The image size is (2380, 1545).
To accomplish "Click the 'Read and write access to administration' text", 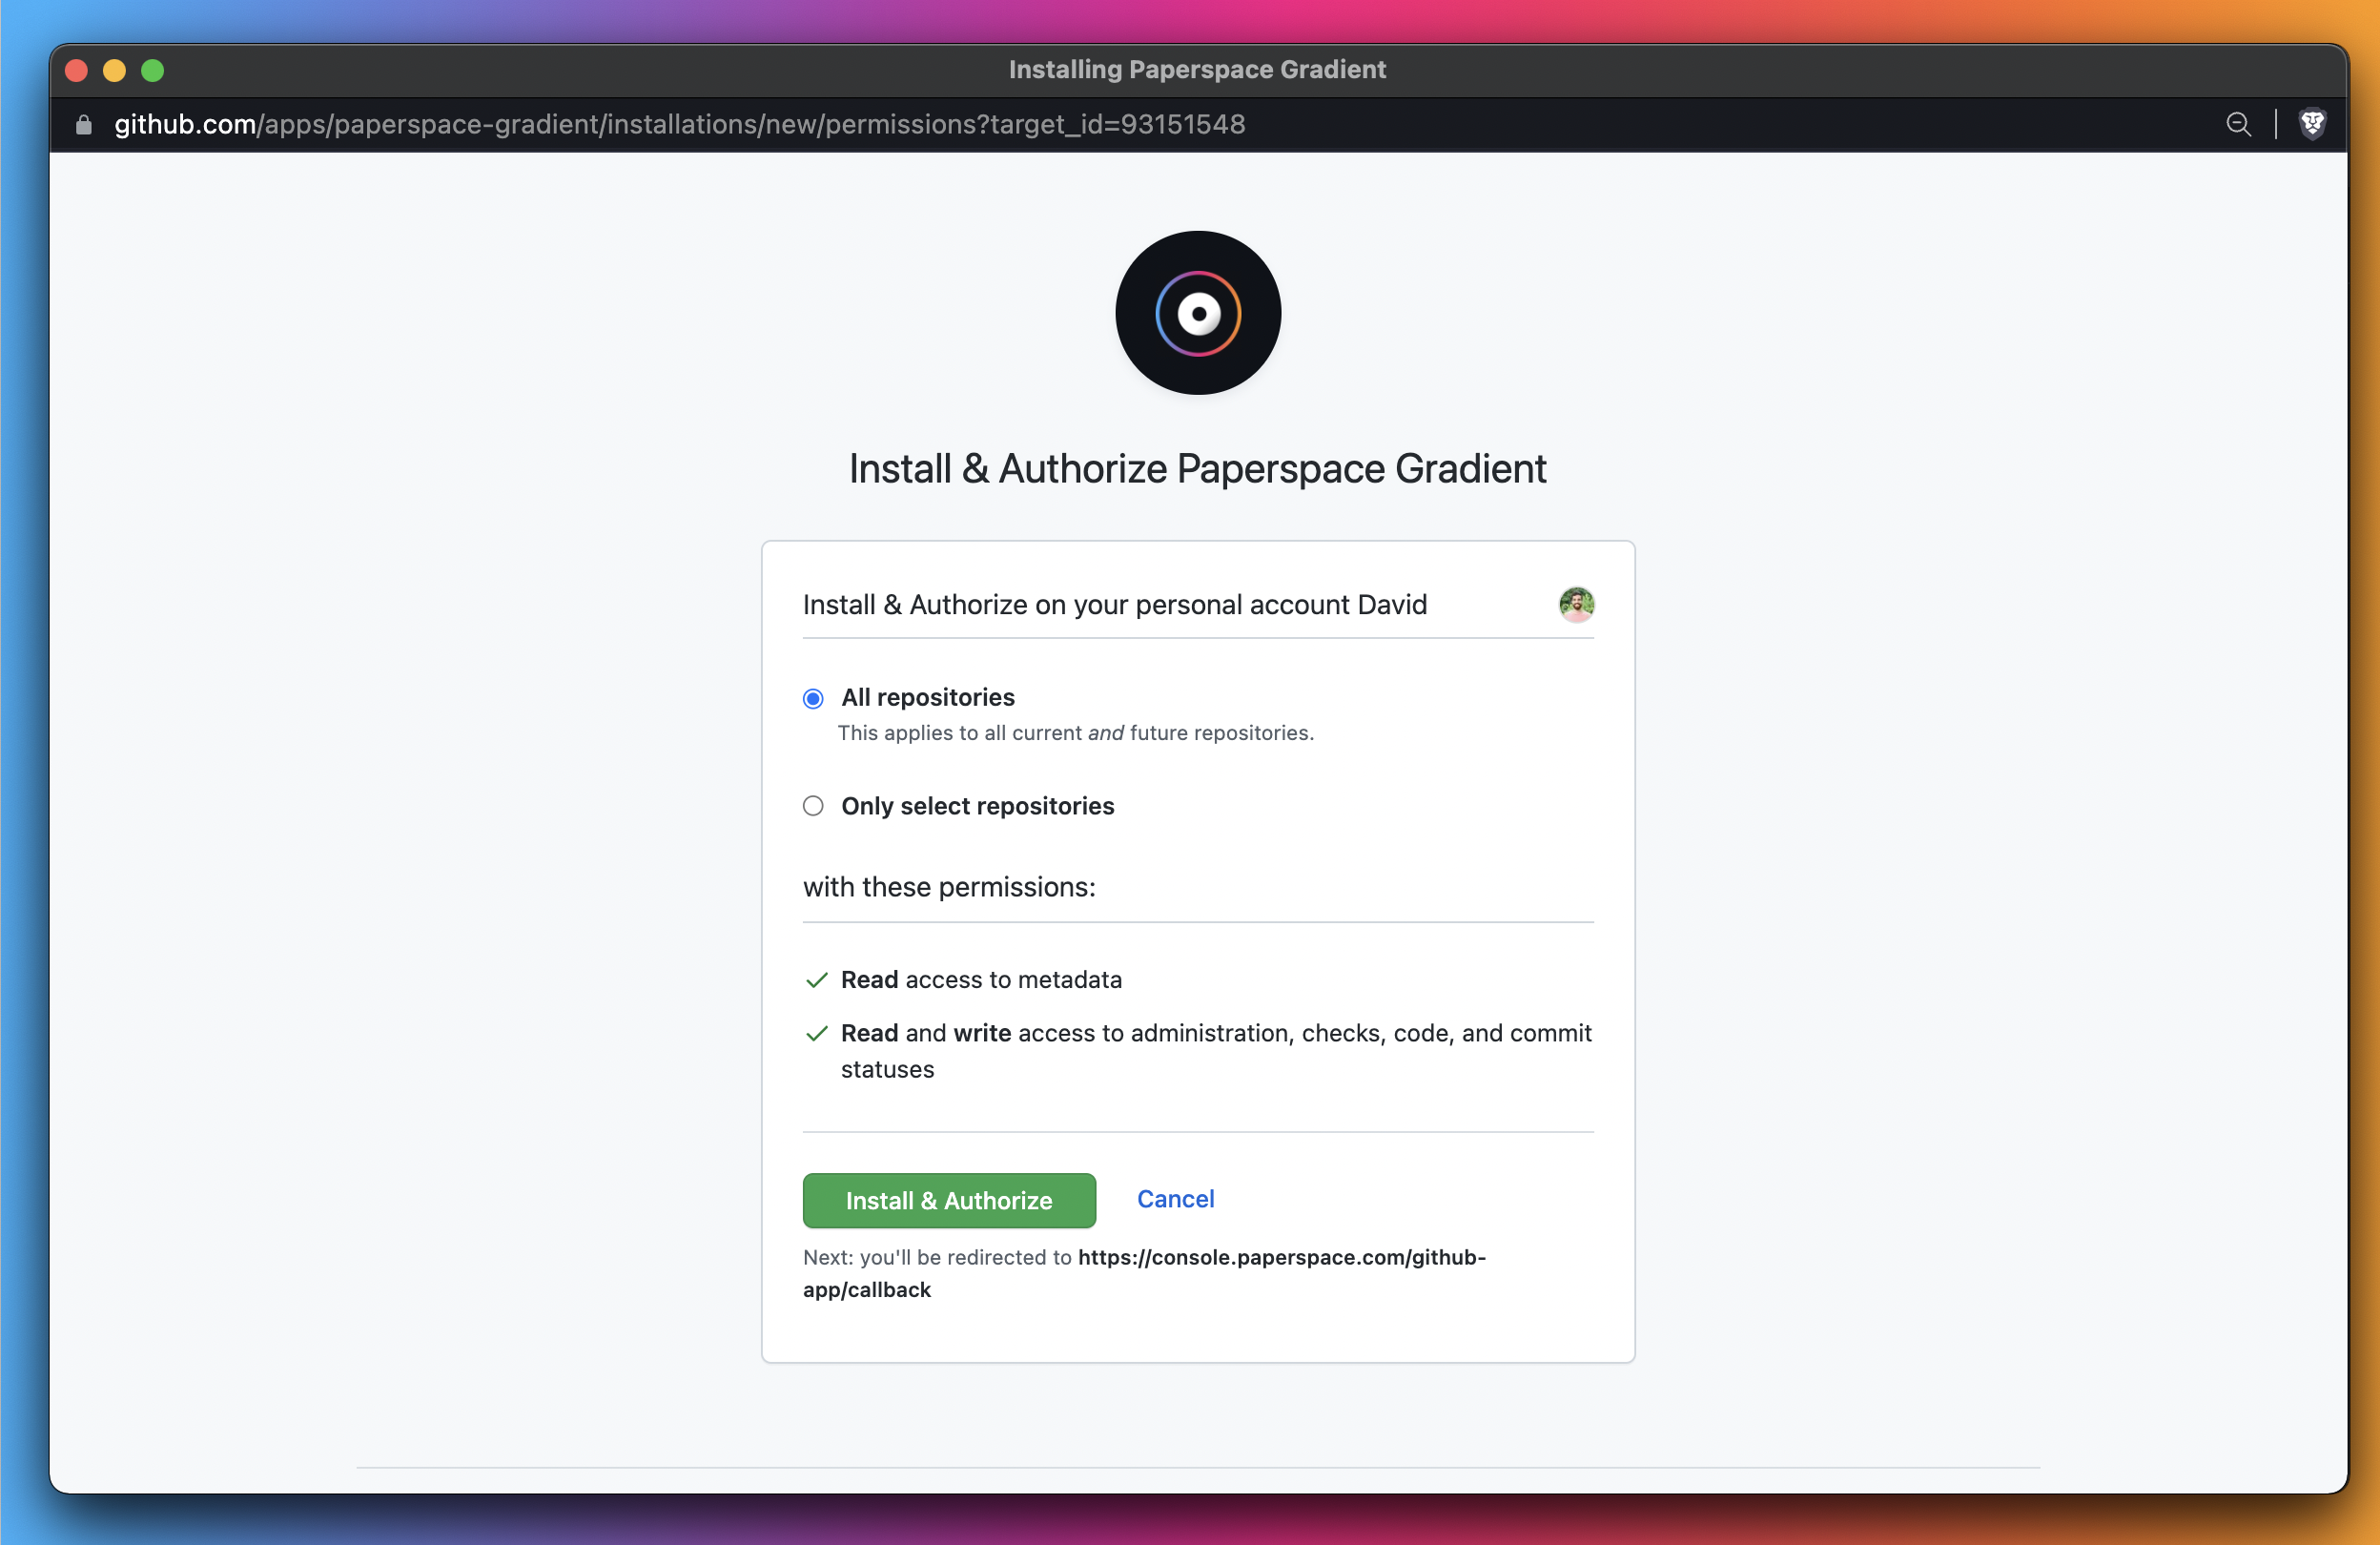I will [x=1216, y=1051].
